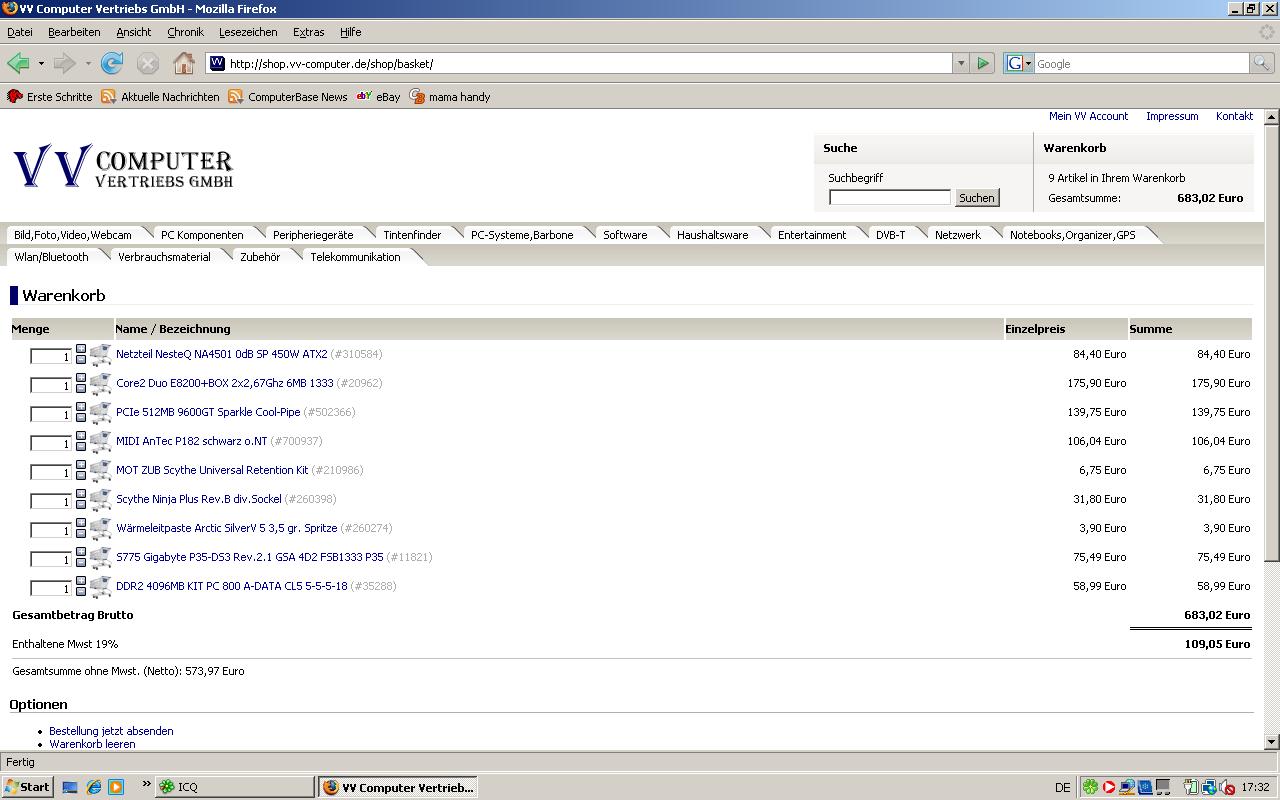Click the Show Desktop quick launch icon
The width and height of the screenshot is (1280, 800).
(70, 787)
